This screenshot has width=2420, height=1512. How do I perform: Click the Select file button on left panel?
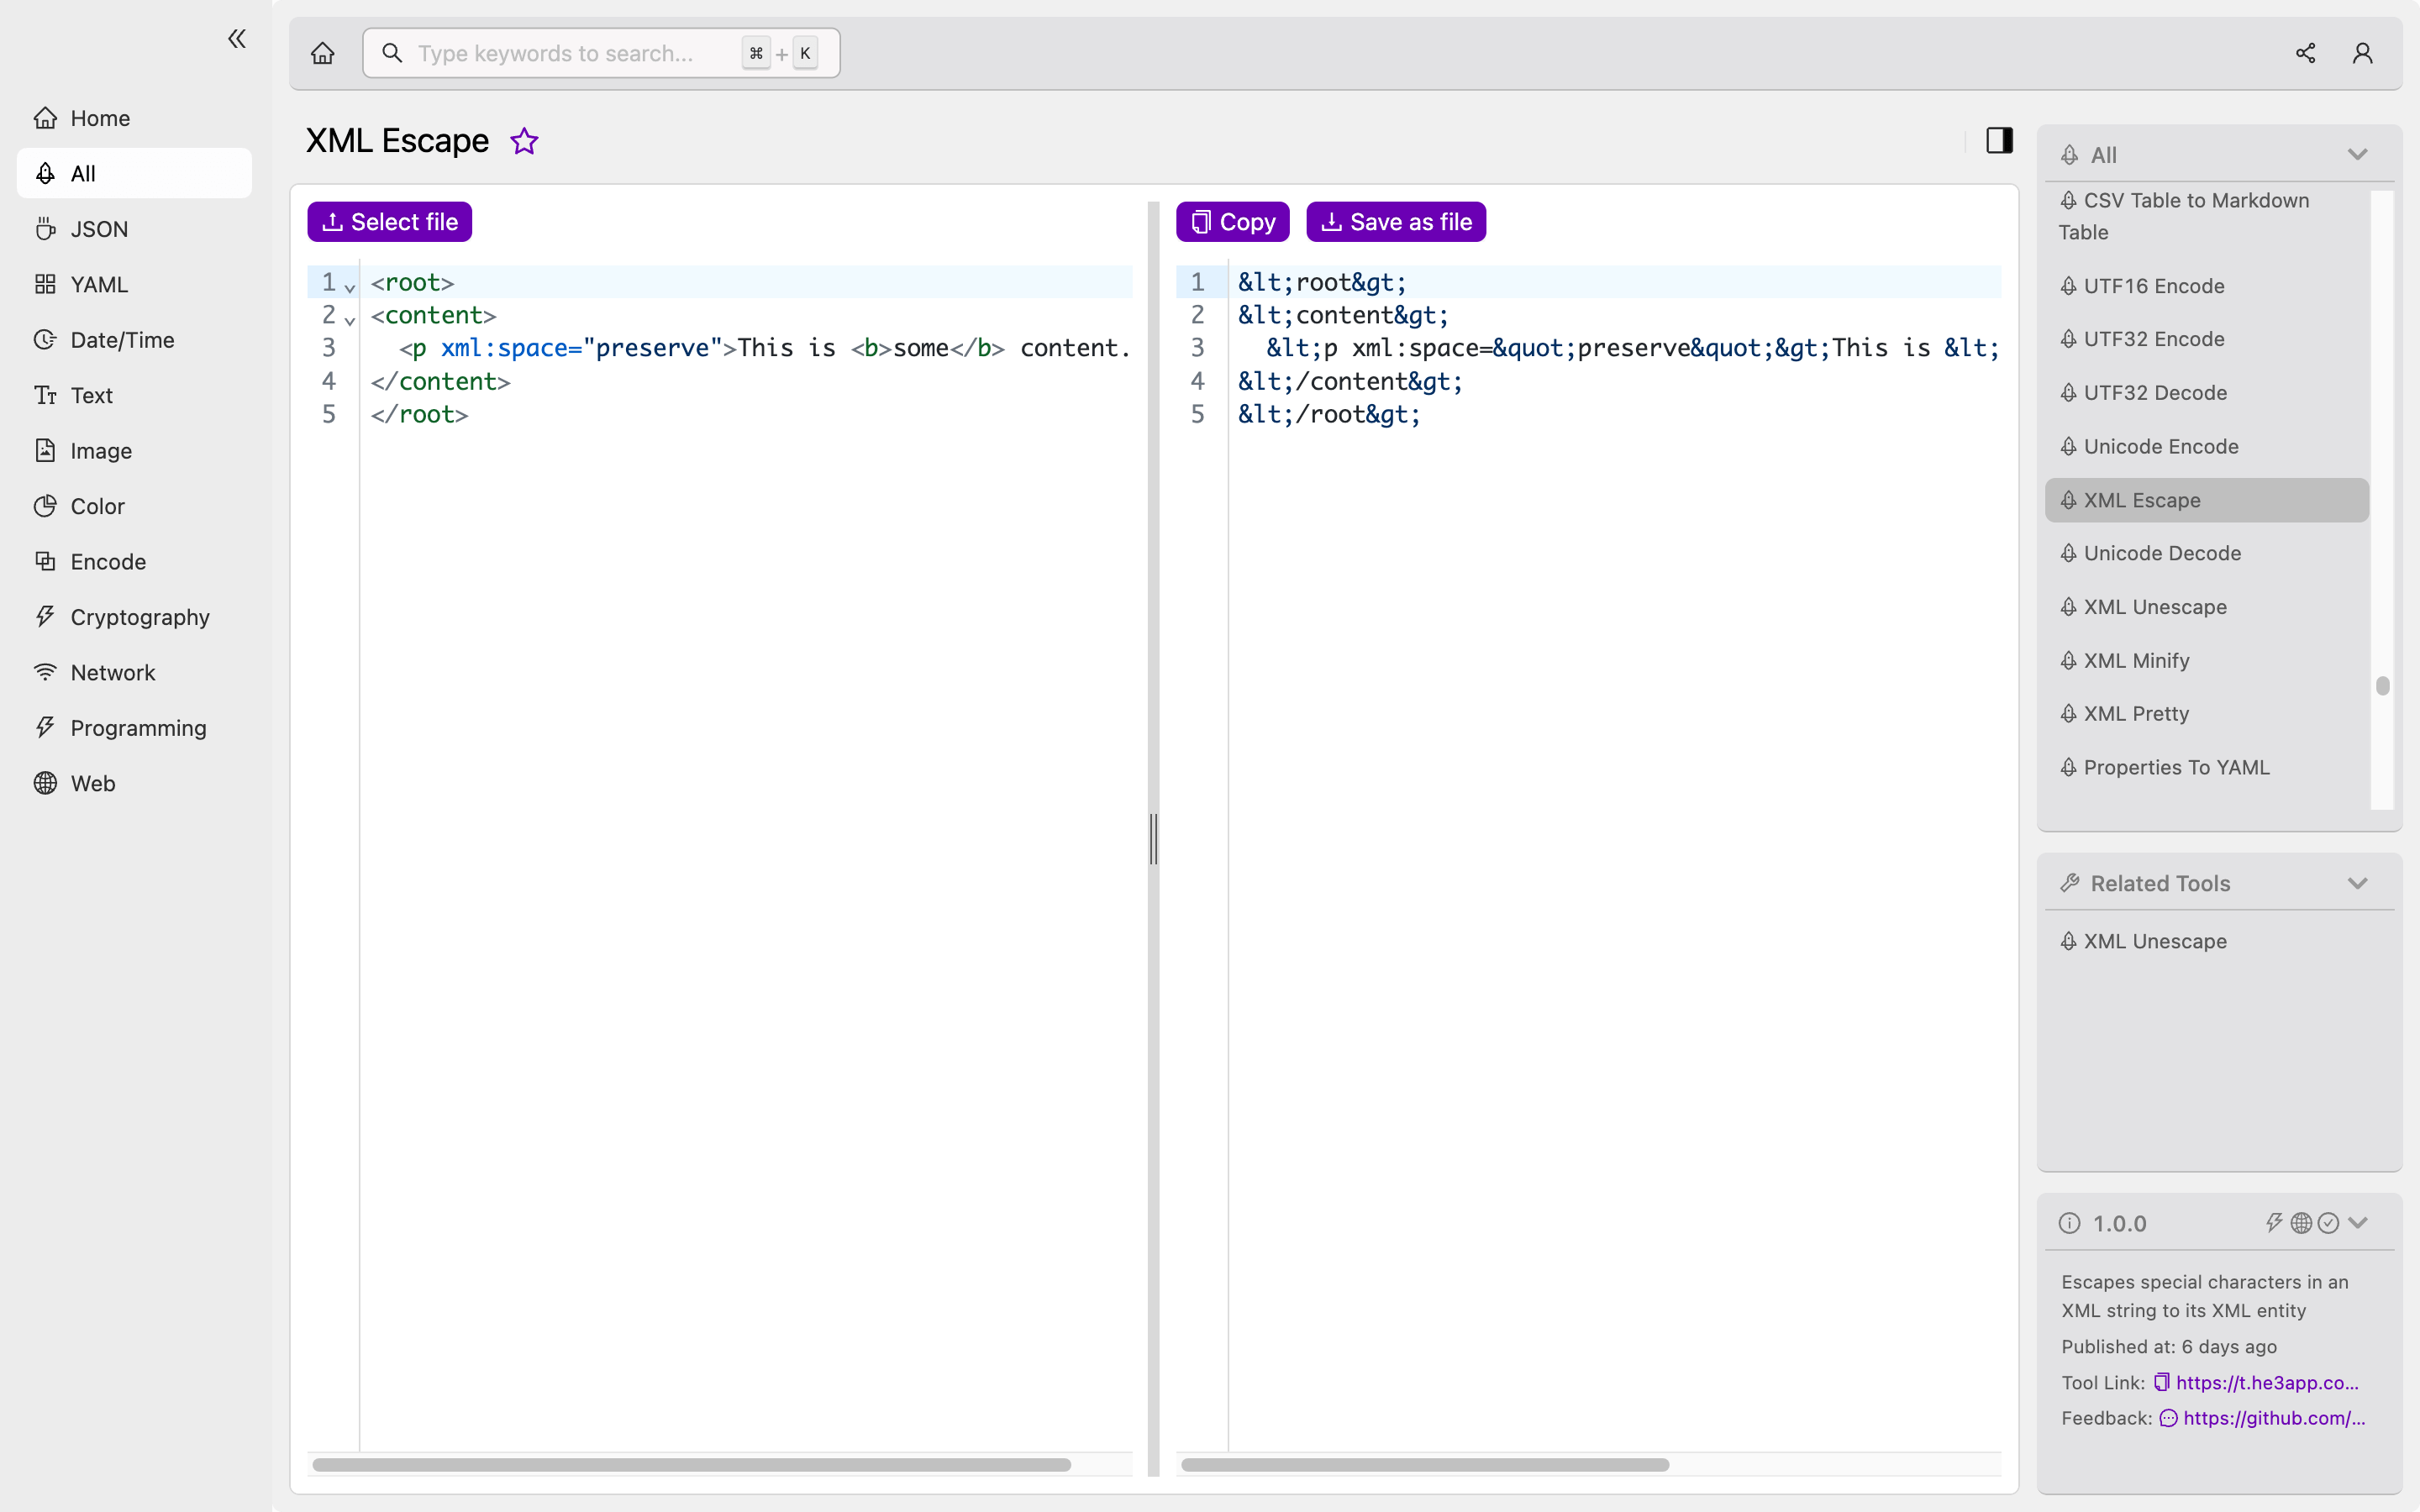coord(390,221)
